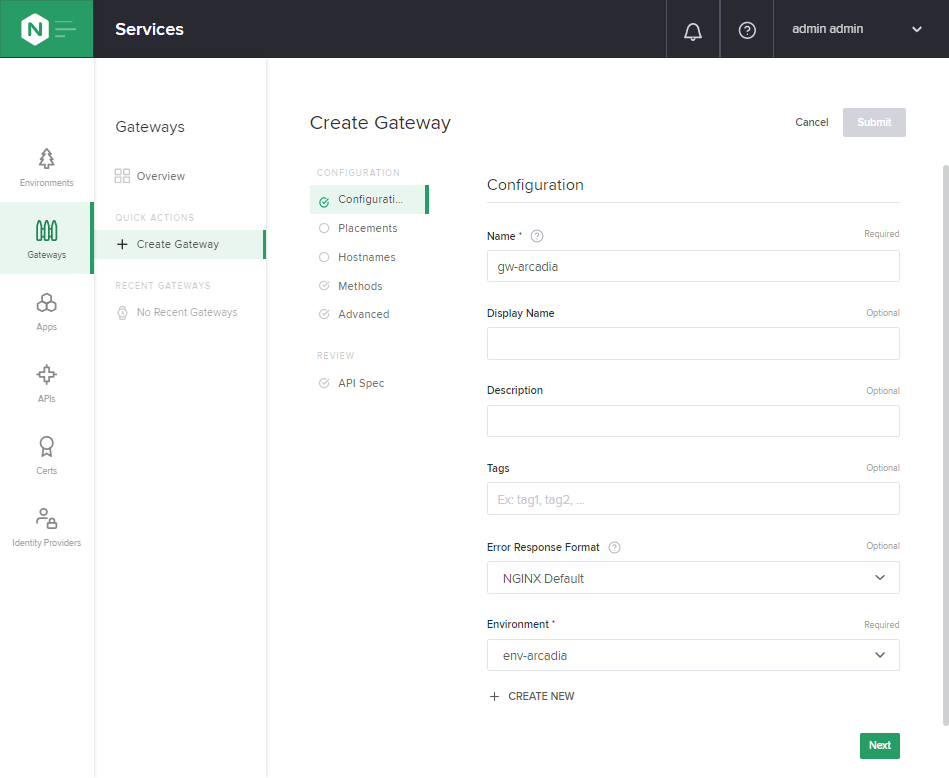Click the Create Gateway page heading
Screen dimensions: 949x778
pos(380,123)
